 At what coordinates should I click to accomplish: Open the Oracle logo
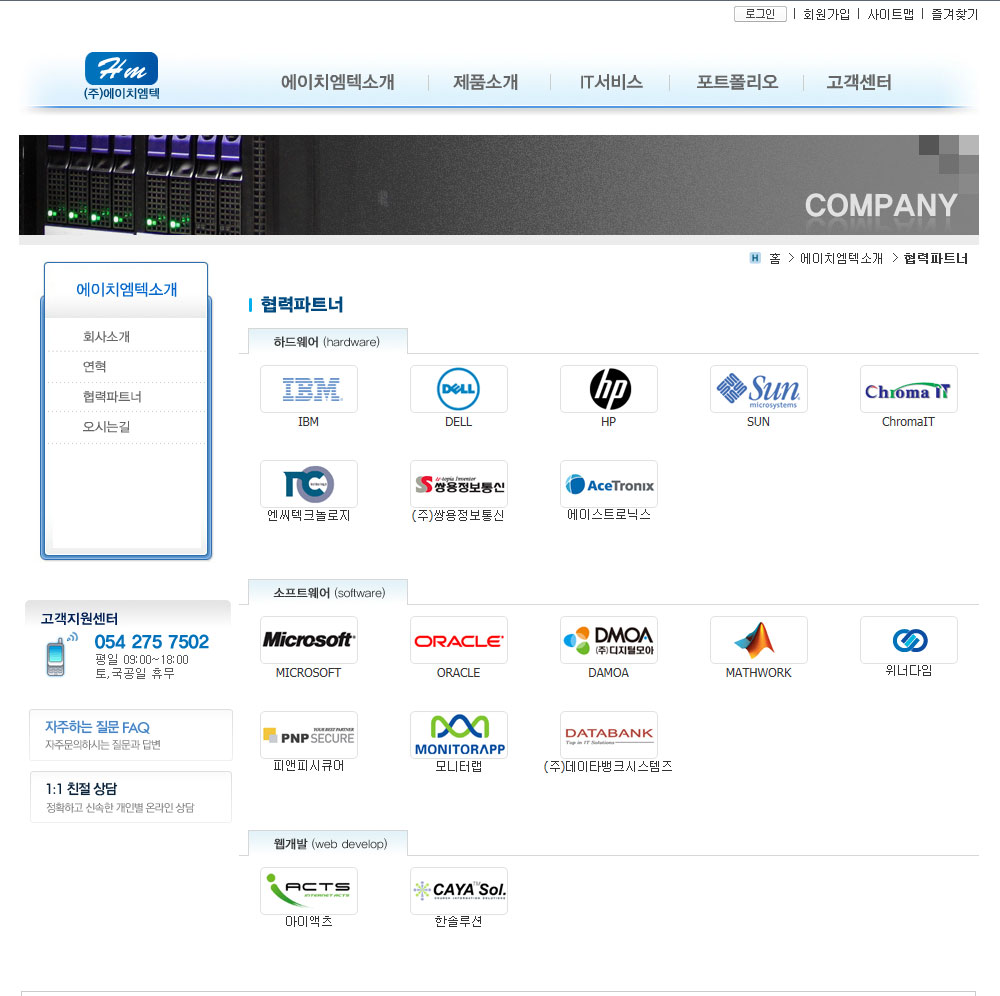[459, 640]
